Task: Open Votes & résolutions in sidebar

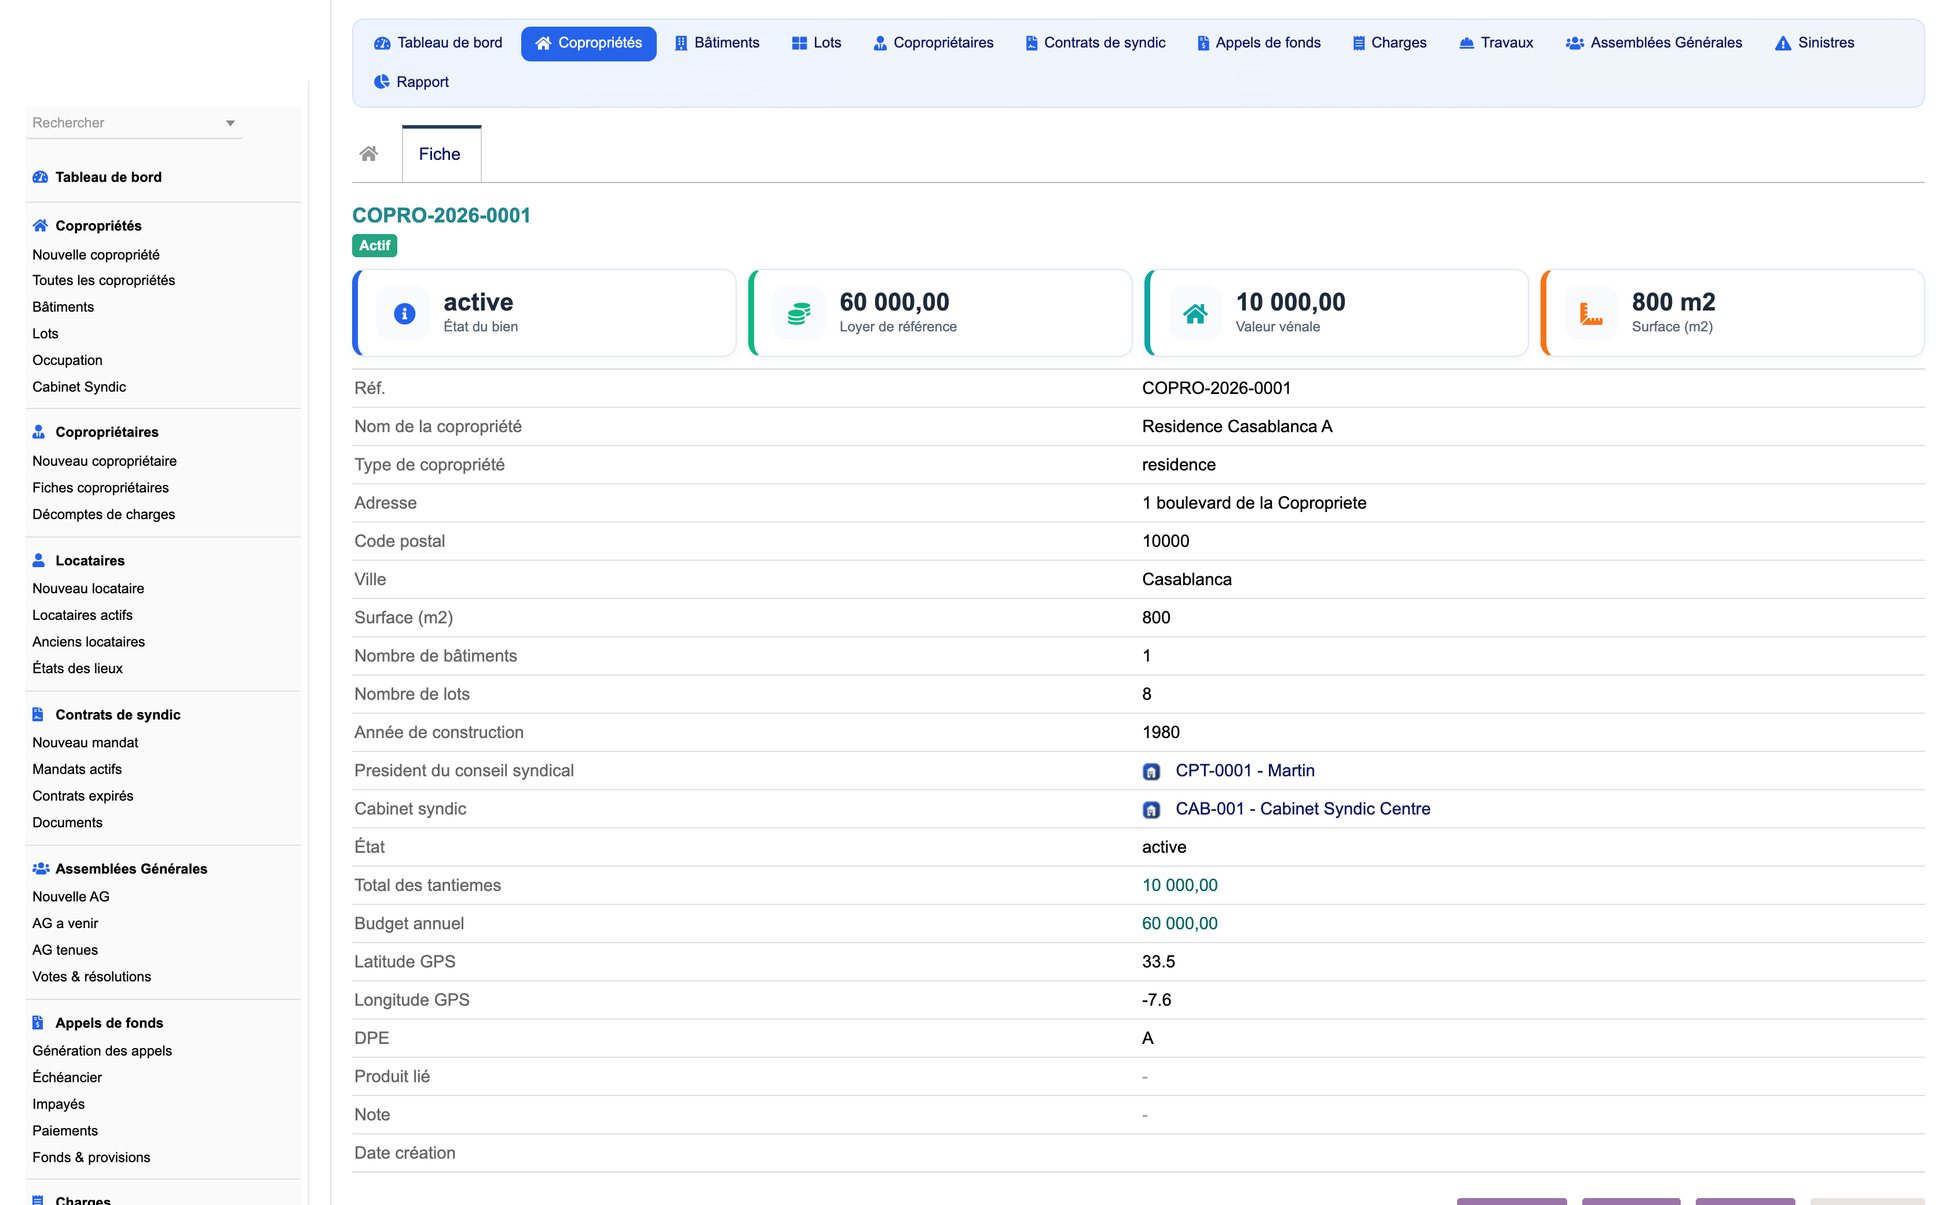Action: tap(91, 977)
